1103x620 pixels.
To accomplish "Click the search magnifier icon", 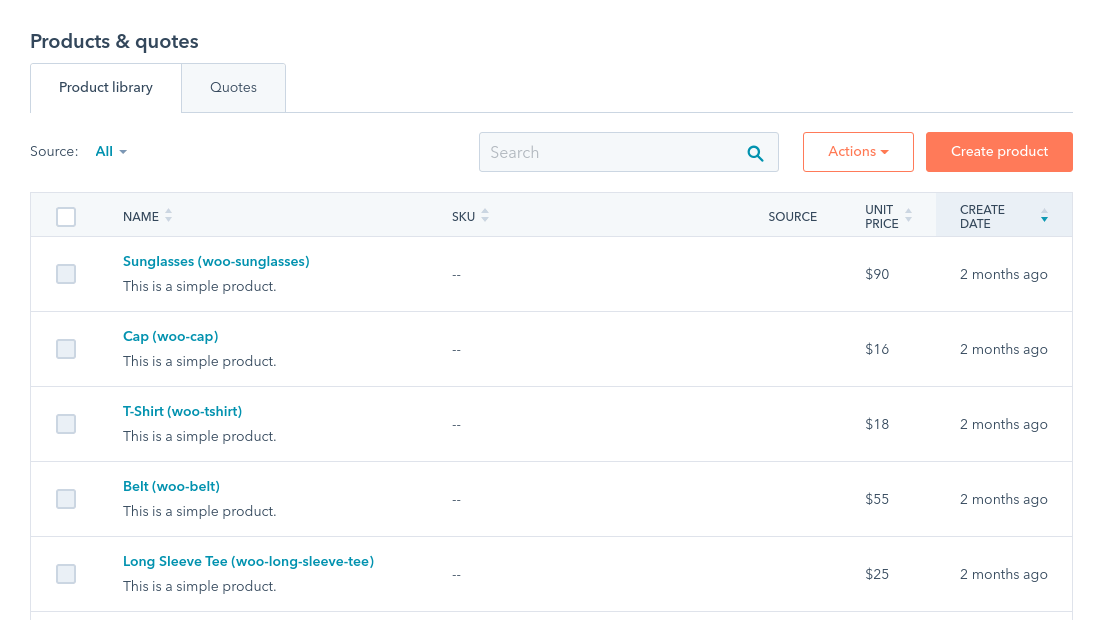I will coord(755,152).
